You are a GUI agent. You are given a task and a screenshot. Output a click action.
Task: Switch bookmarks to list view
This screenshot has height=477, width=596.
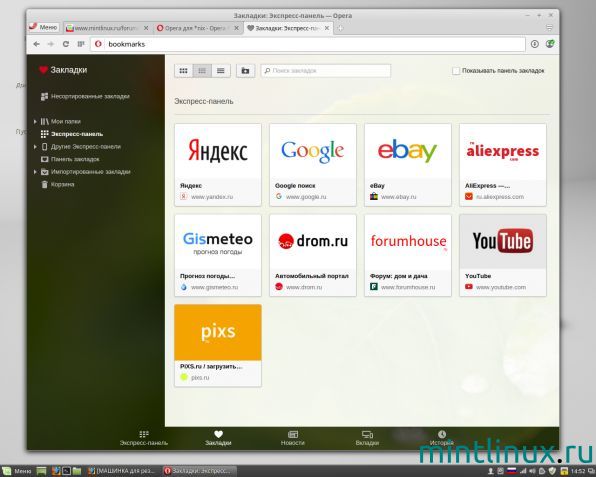[x=221, y=71]
